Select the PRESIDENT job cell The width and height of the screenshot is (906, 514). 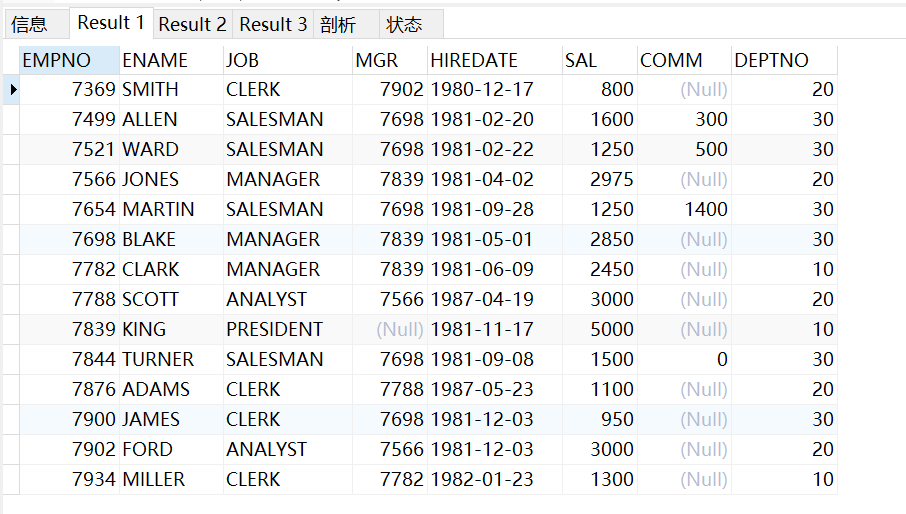[288, 329]
